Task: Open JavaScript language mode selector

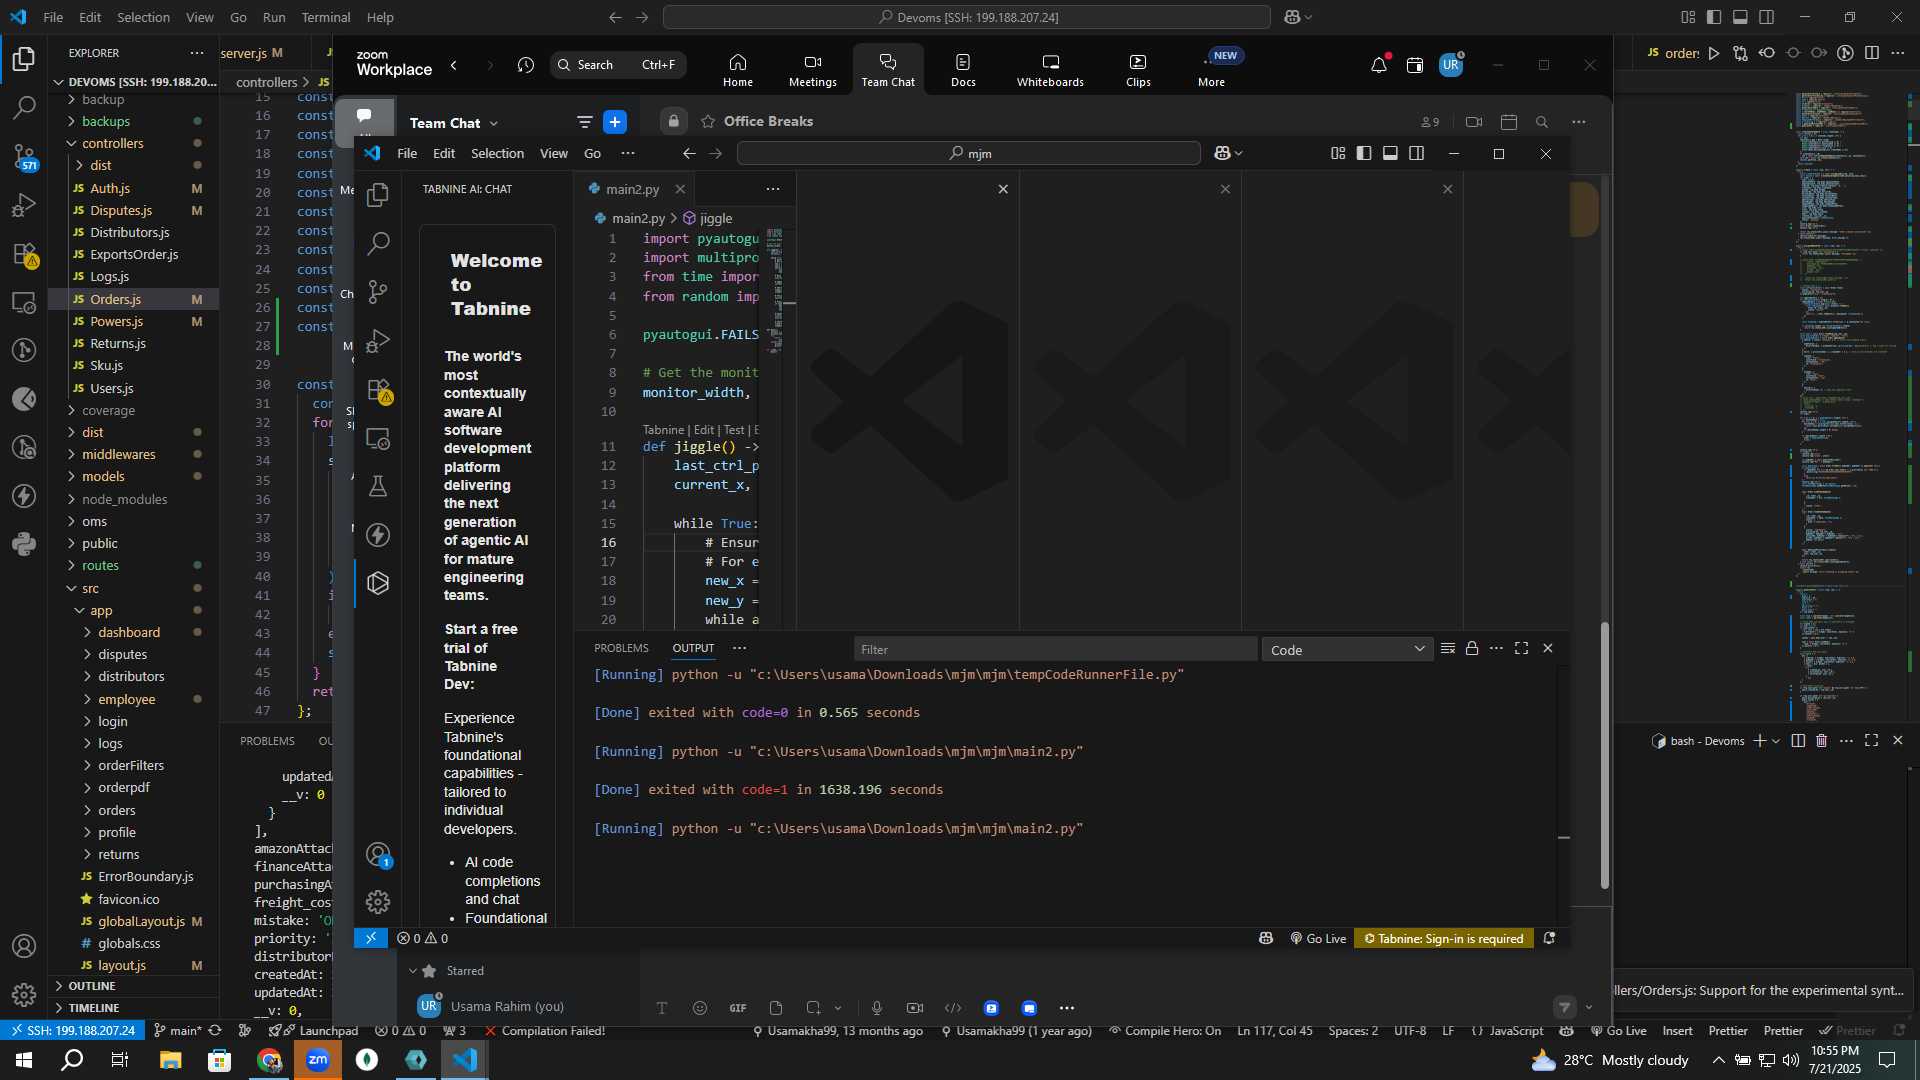Action: [x=1516, y=1031]
